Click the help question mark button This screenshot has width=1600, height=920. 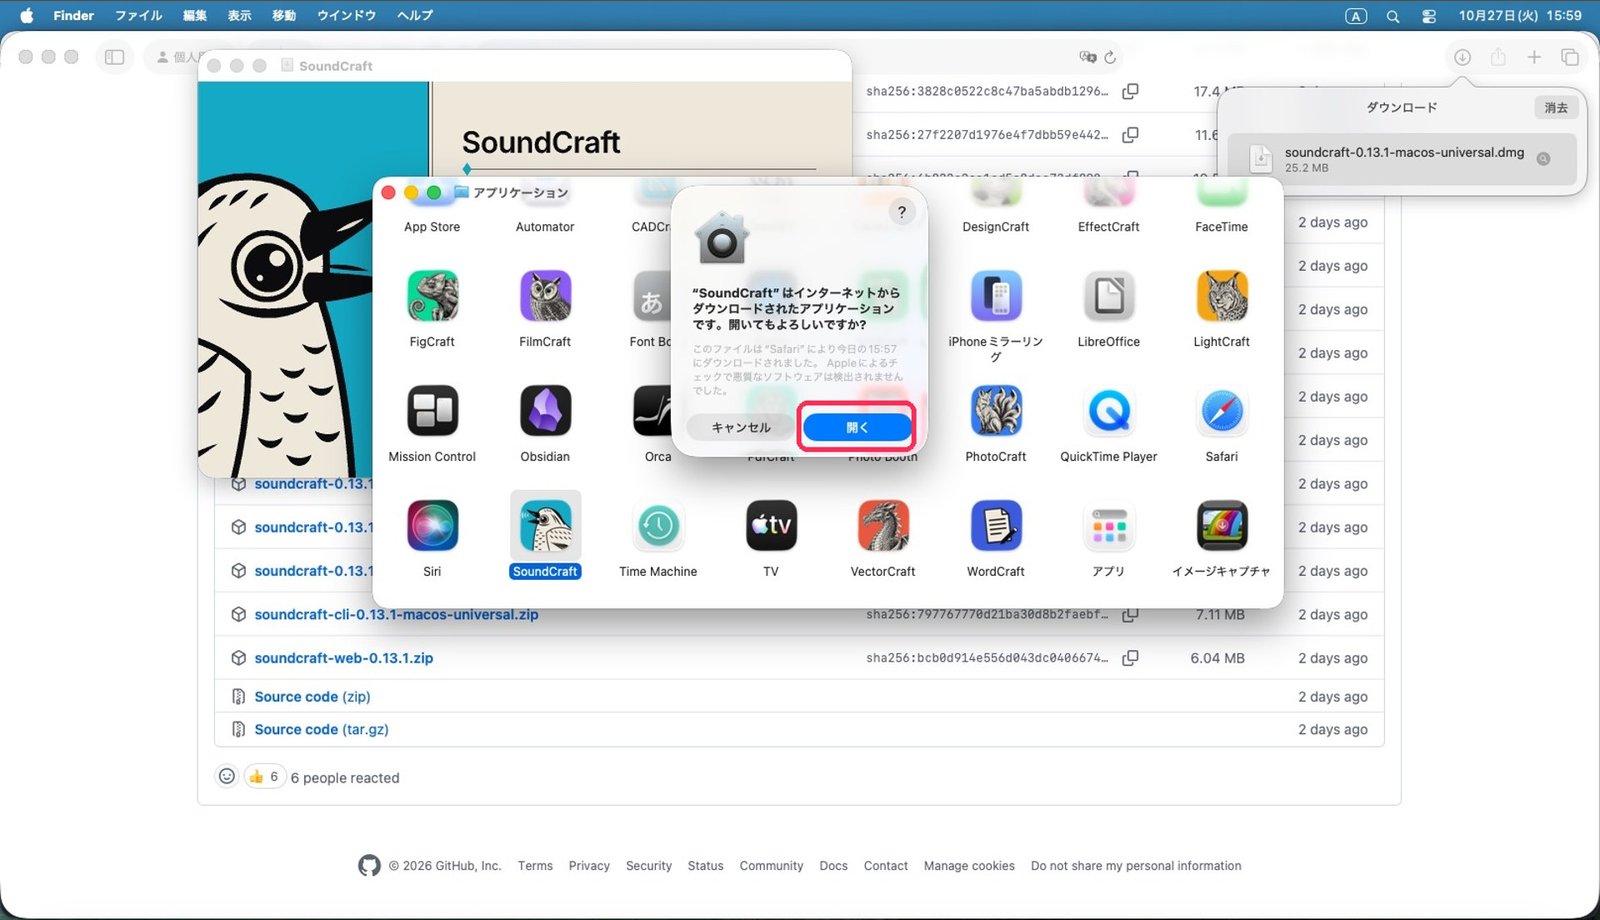pos(902,212)
